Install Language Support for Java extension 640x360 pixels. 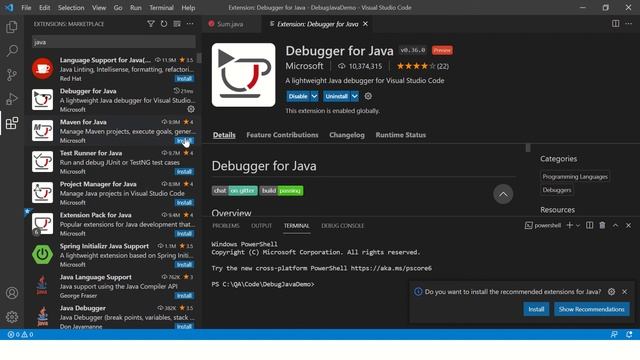coord(184,79)
